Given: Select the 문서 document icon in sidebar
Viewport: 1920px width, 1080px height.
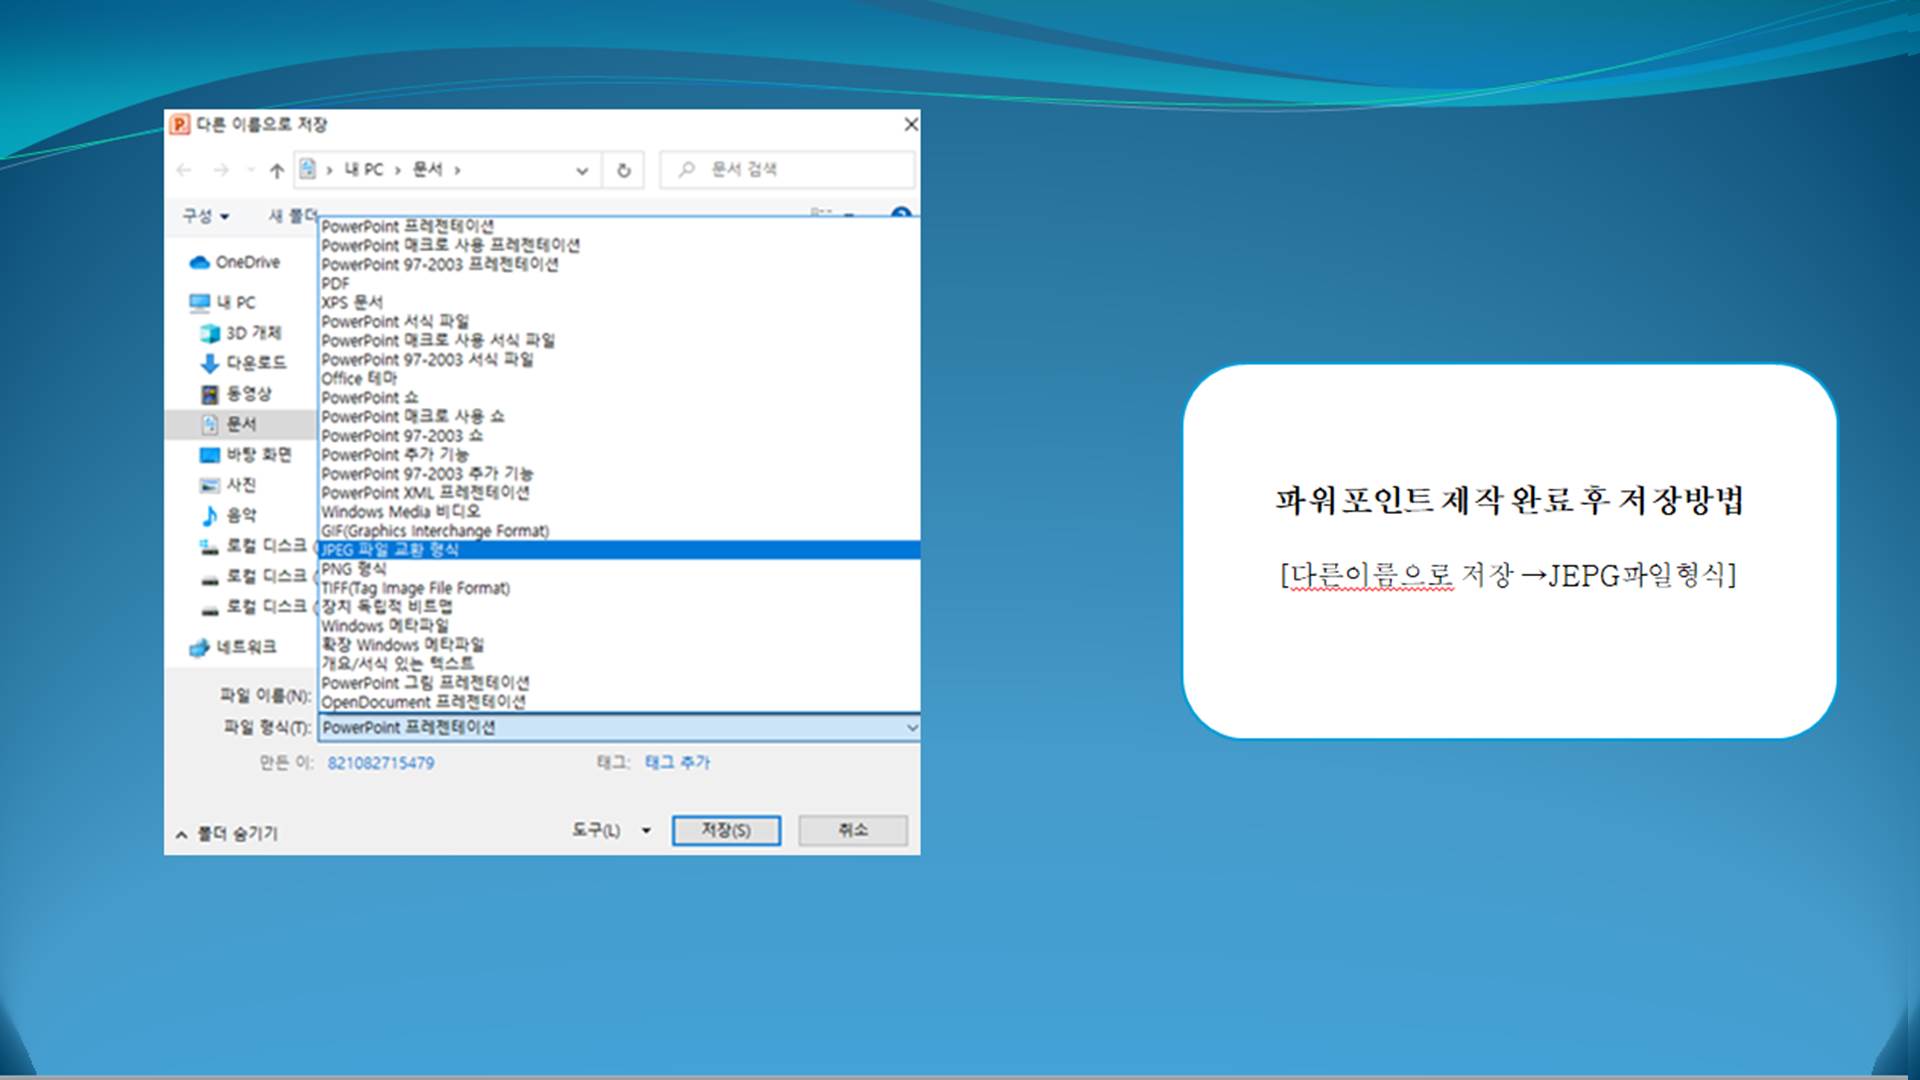Looking at the screenshot, I should [209, 424].
